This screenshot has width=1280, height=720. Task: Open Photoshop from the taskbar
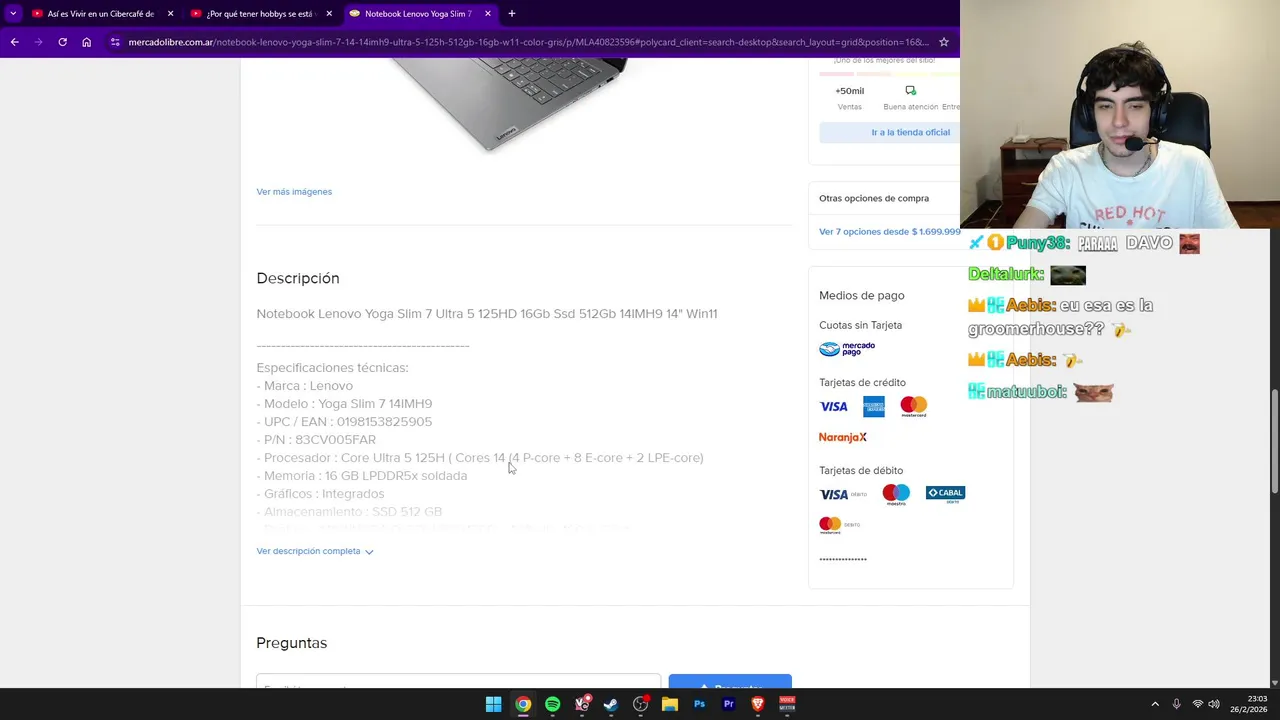click(699, 704)
